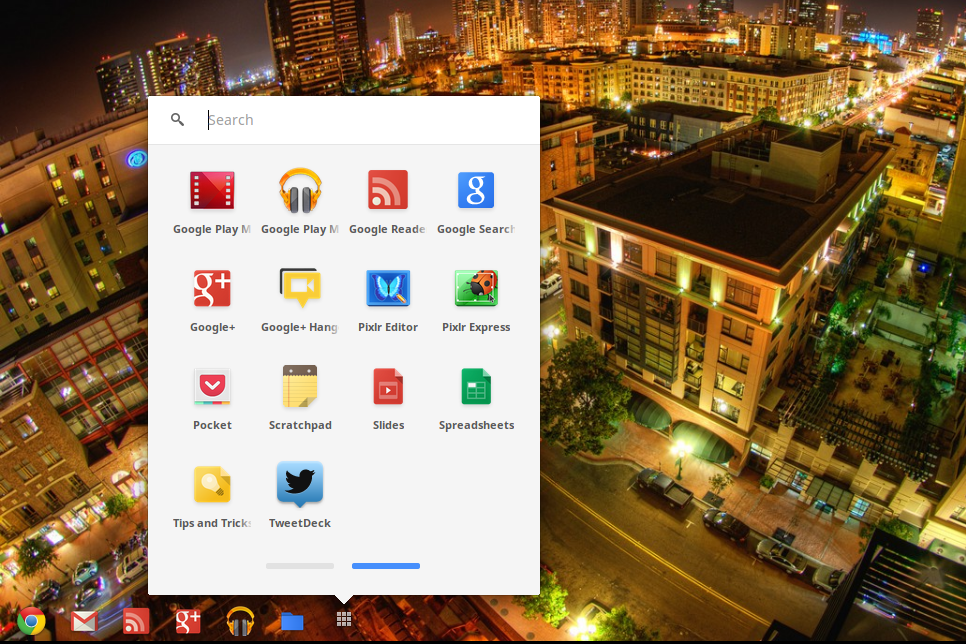Screen dimensions: 966x644
Task: Open Google Play Movies app with the red film icon
Action: [x=212, y=190]
